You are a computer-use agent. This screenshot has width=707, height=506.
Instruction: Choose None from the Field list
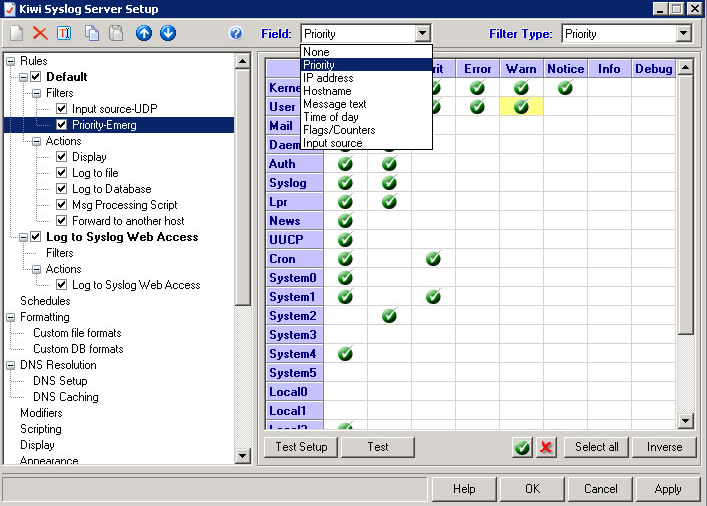coord(366,52)
